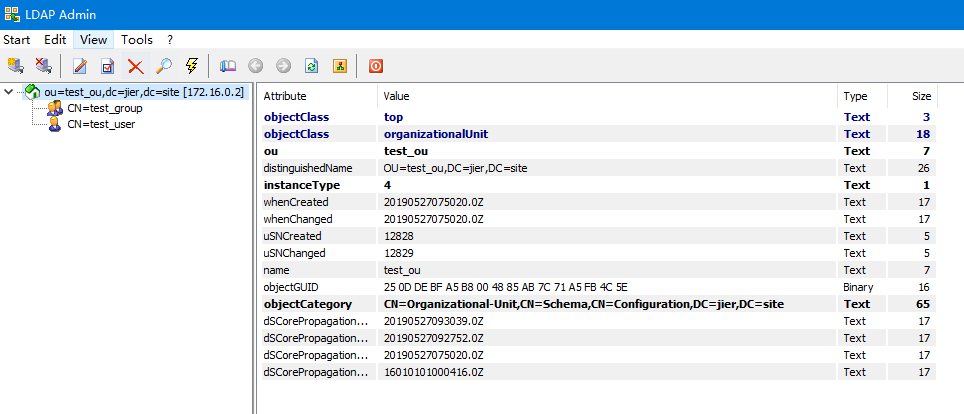This screenshot has height=414, width=964.
Task: Select the name attribute row
Action: tap(599, 270)
